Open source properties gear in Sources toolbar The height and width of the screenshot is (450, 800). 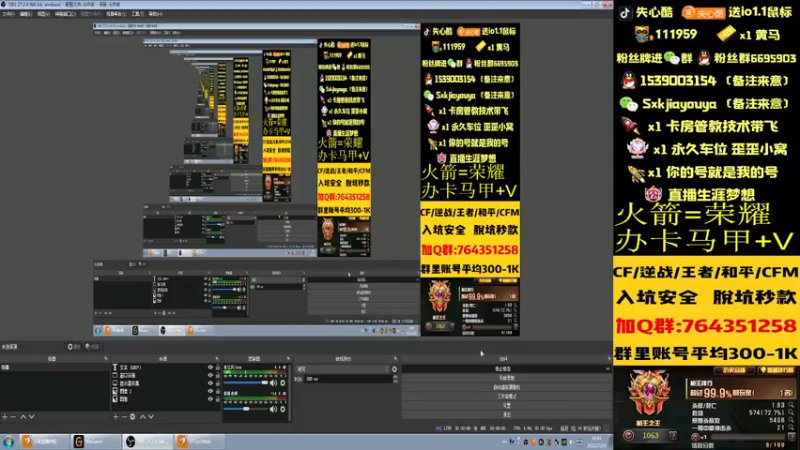tap(133, 417)
